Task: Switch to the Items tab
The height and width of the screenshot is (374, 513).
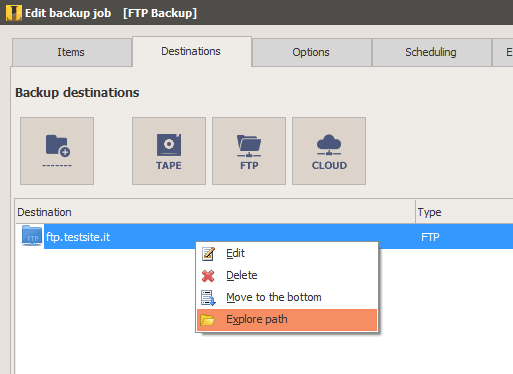Action: point(72,52)
